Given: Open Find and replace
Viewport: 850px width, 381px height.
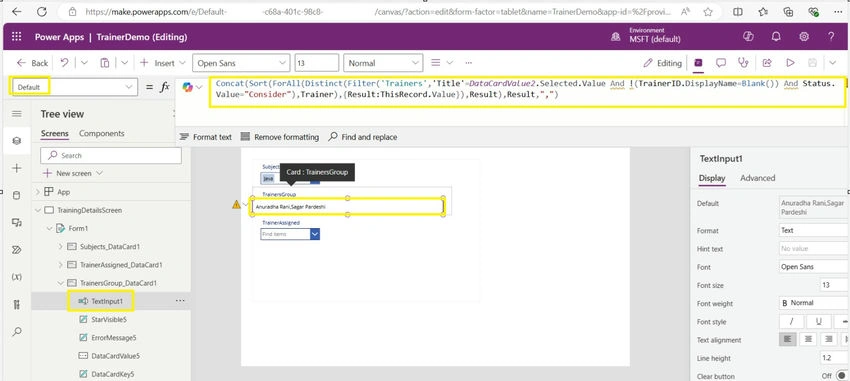Looking at the screenshot, I should (363, 137).
